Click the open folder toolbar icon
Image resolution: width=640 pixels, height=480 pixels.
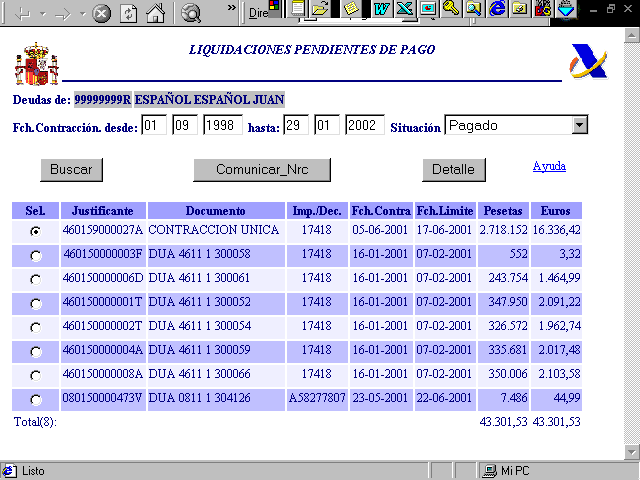click(320, 9)
